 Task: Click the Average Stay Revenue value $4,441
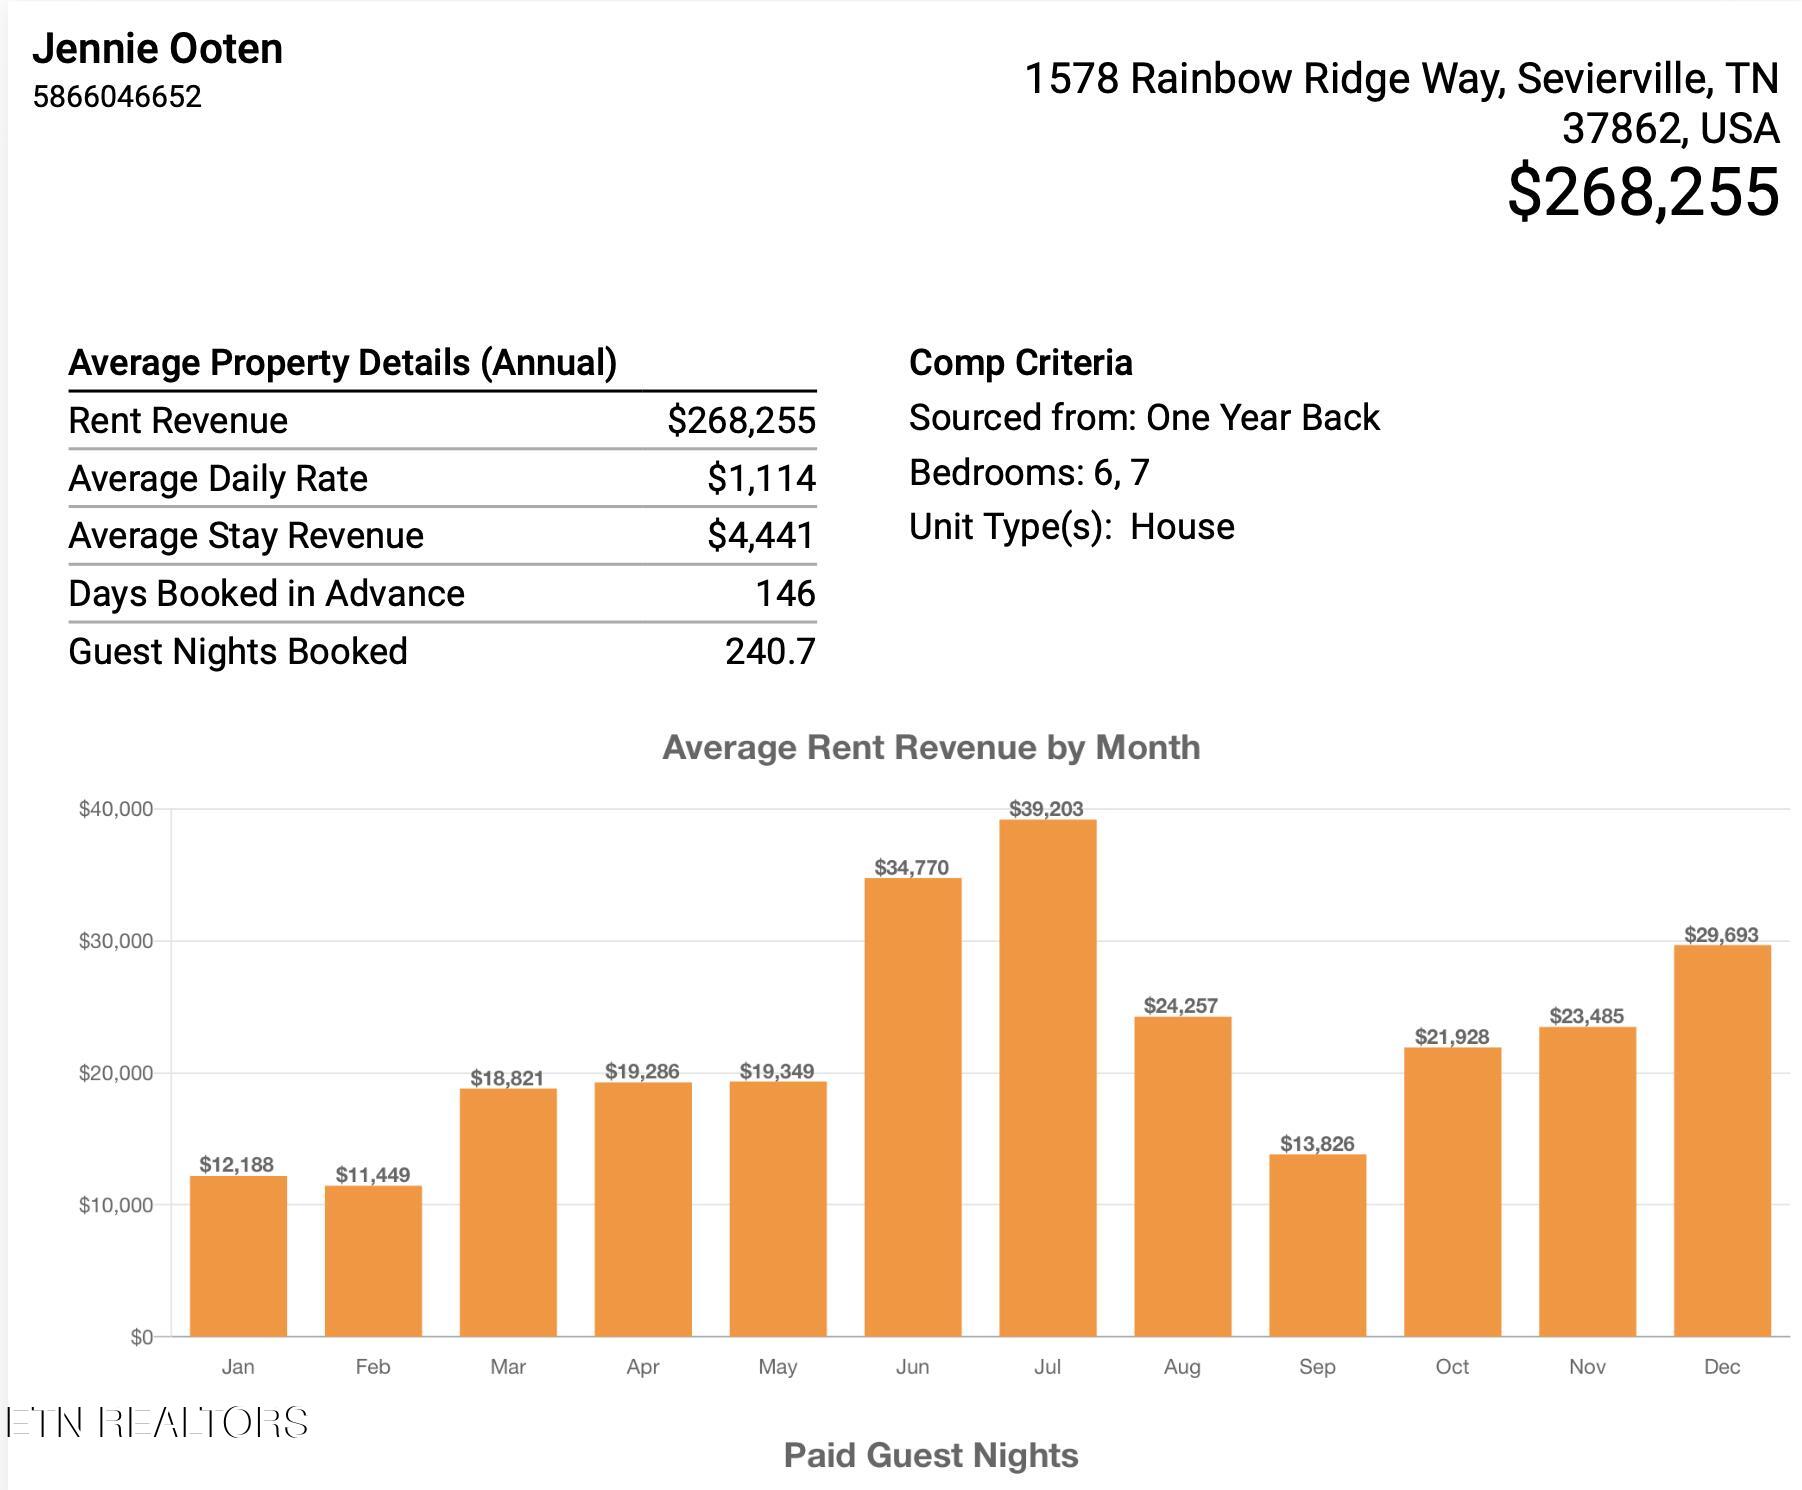point(761,536)
